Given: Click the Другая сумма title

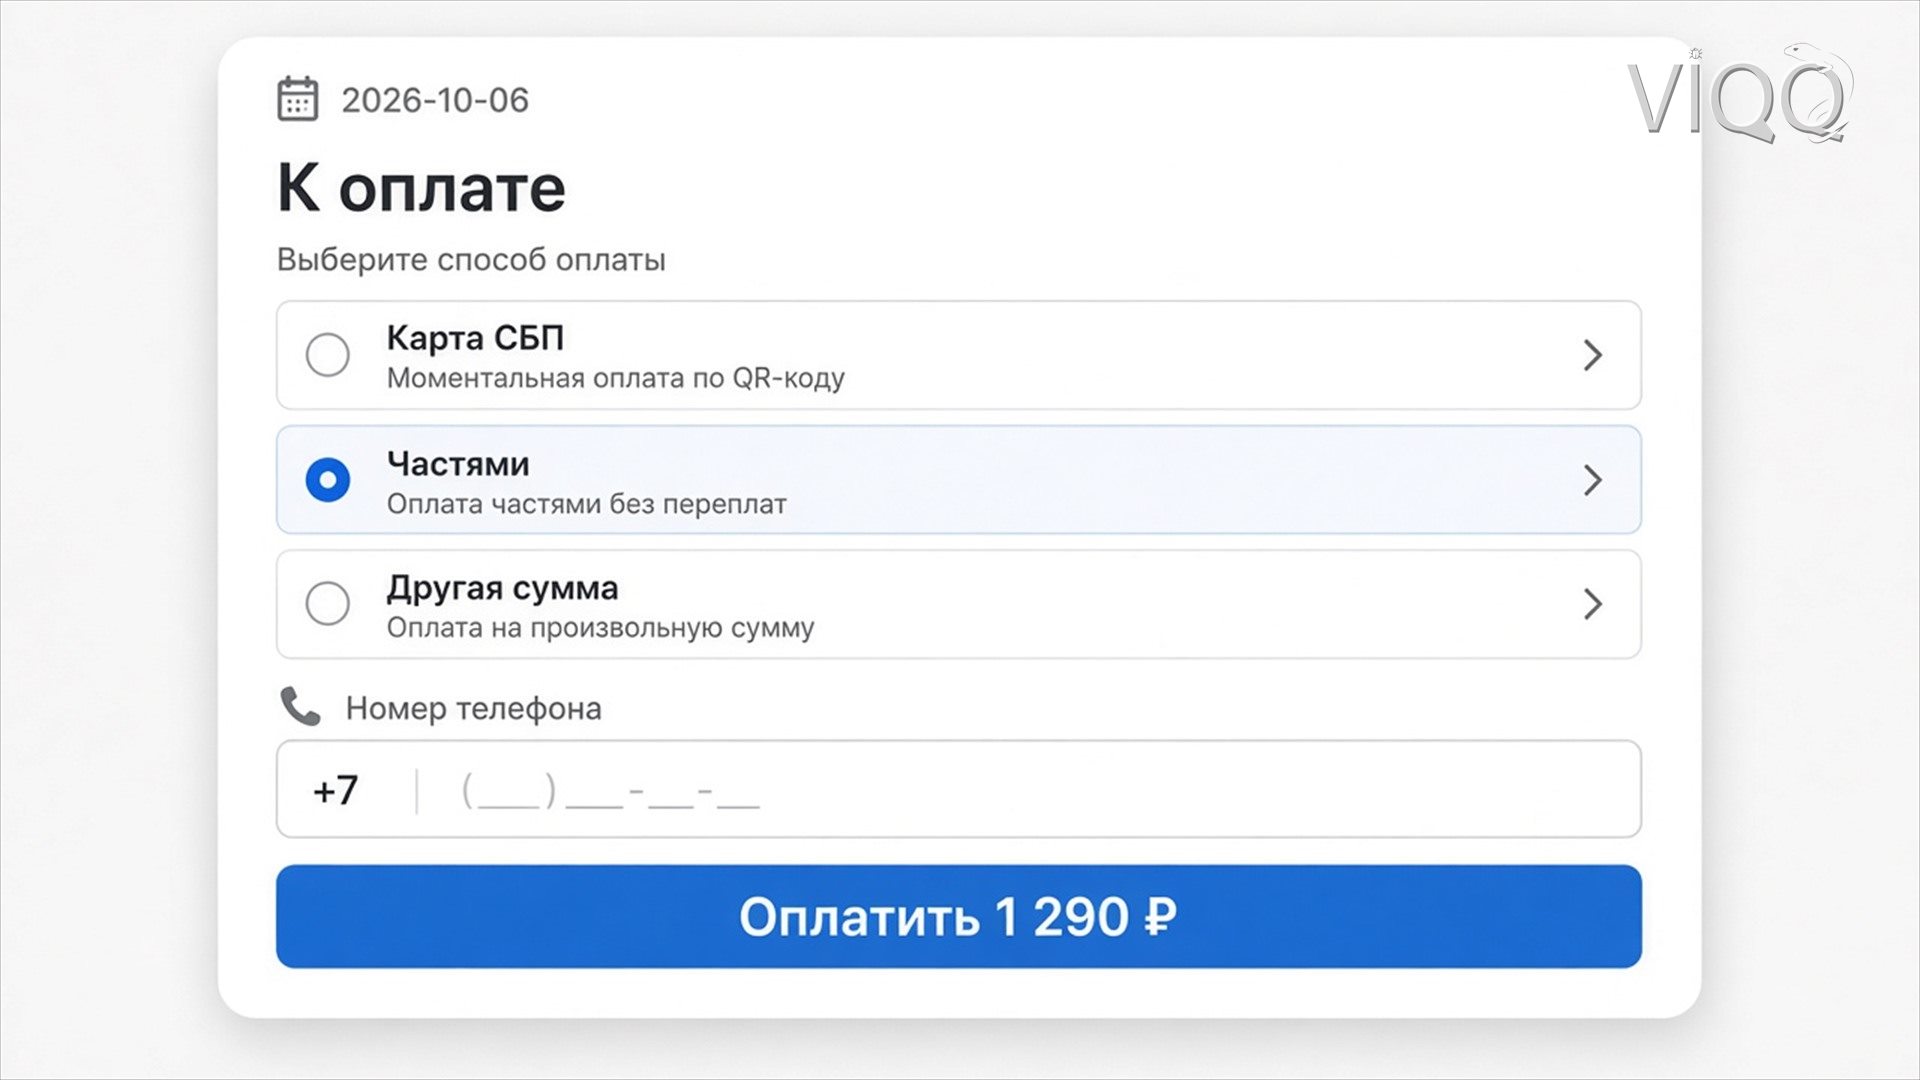Looking at the screenshot, I should 502,588.
